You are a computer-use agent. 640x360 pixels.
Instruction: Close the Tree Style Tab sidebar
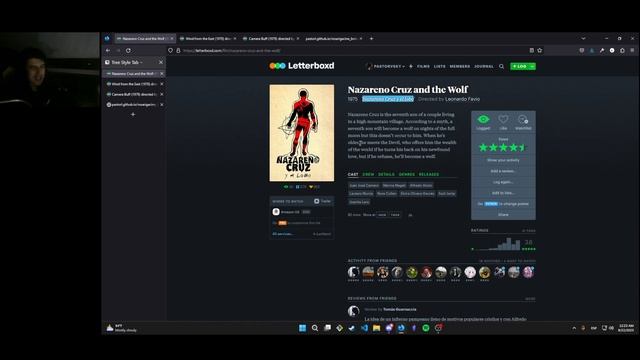pyautogui.click(x=161, y=62)
